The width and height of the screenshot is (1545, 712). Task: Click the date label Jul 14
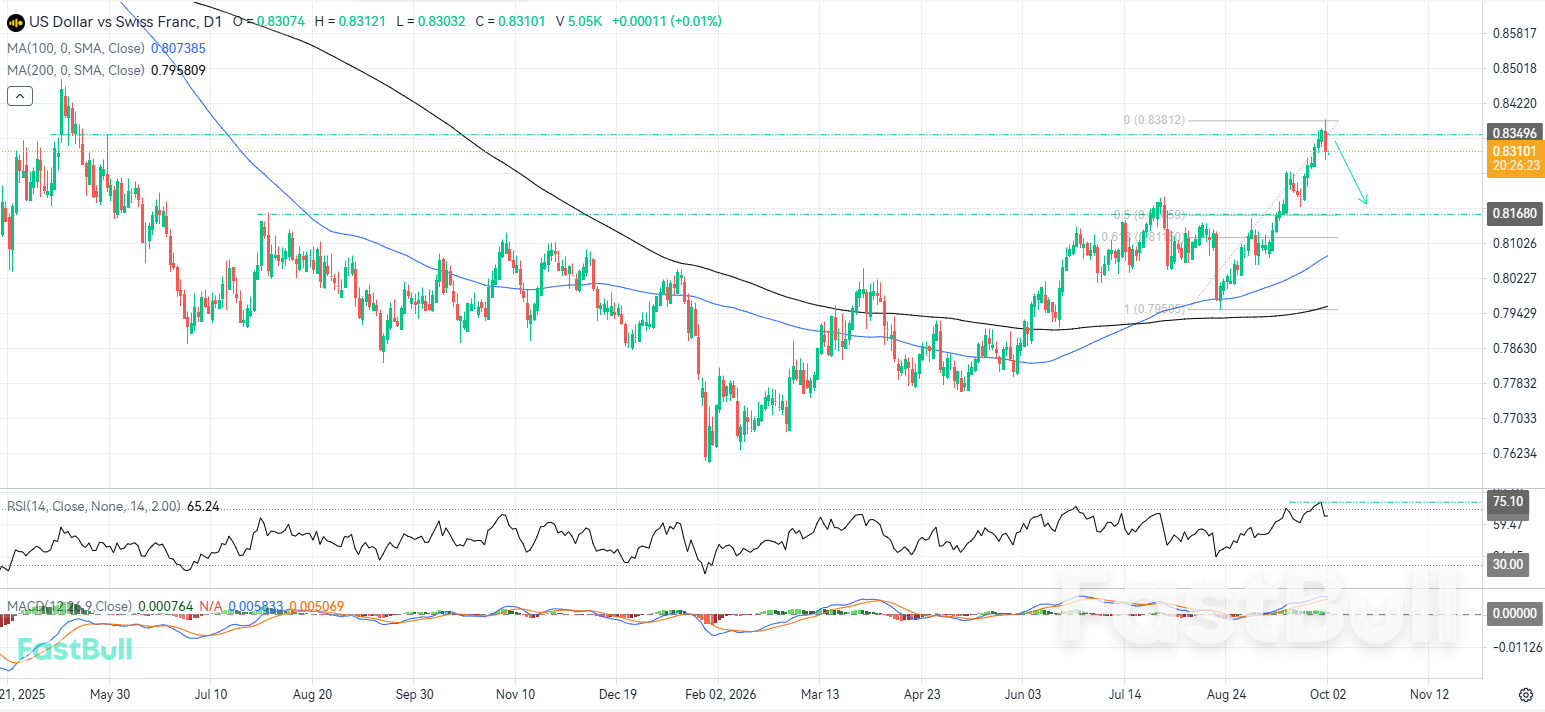(x=1126, y=693)
